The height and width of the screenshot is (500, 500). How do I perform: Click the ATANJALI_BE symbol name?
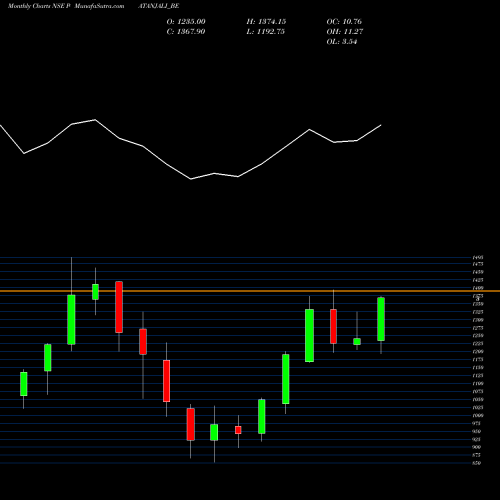tap(158, 6)
